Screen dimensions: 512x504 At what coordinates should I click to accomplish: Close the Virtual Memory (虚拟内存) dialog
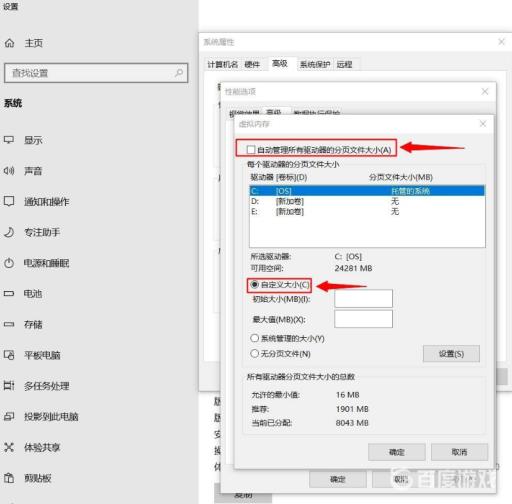[x=483, y=124]
